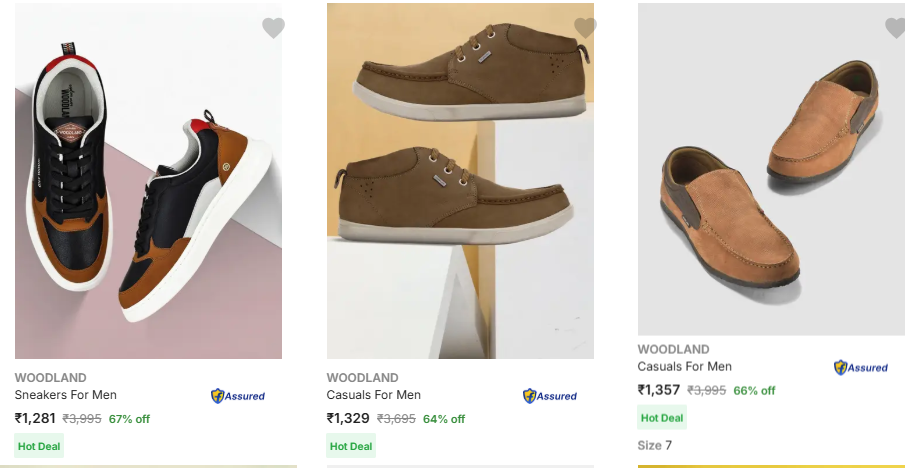This screenshot has width=905, height=468.
Task: Click Assured badge on the ₹1,329 casuals
Action: pos(550,396)
